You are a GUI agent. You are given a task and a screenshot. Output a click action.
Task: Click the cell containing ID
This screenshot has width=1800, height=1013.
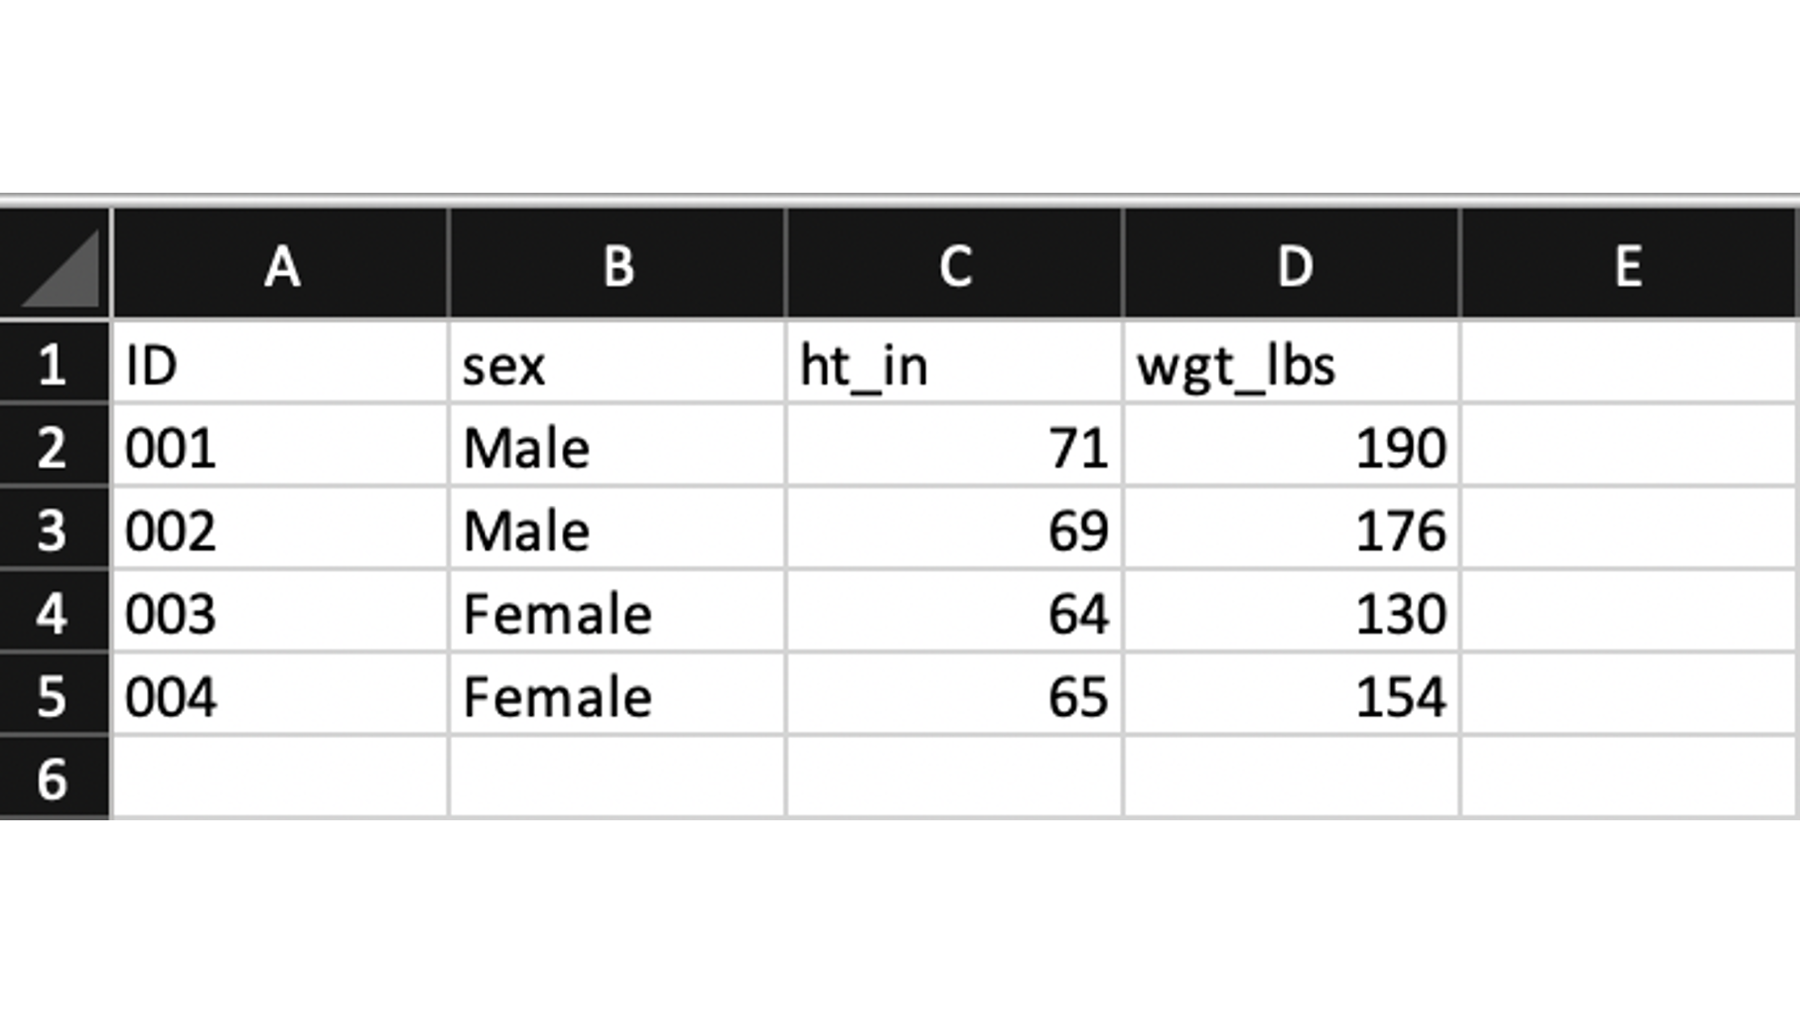pos(281,363)
